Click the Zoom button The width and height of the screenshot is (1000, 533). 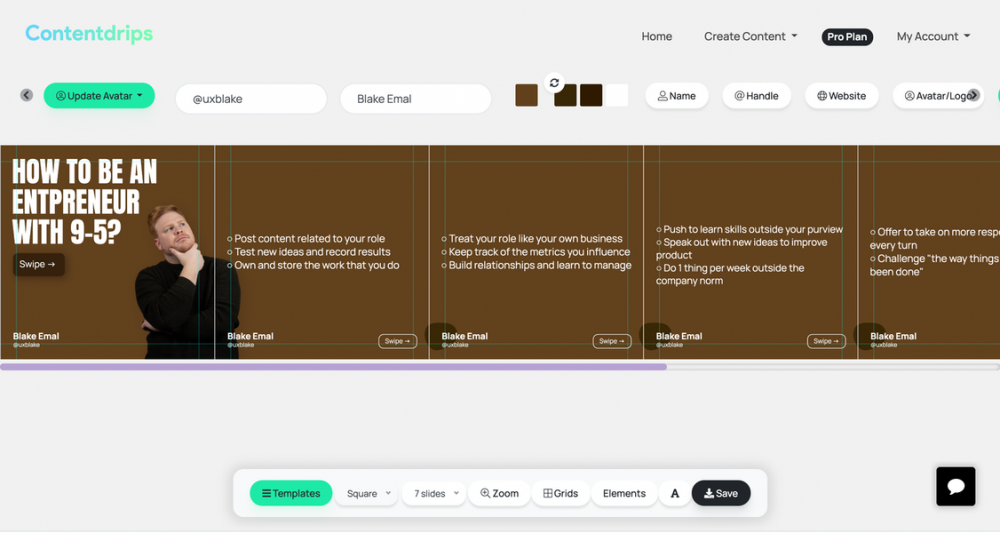[x=499, y=493]
